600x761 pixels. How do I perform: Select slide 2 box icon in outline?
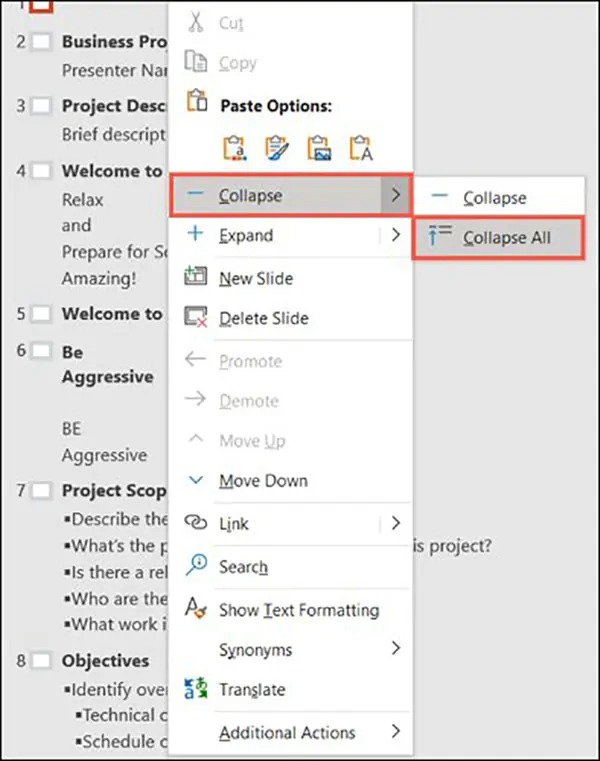click(41, 42)
